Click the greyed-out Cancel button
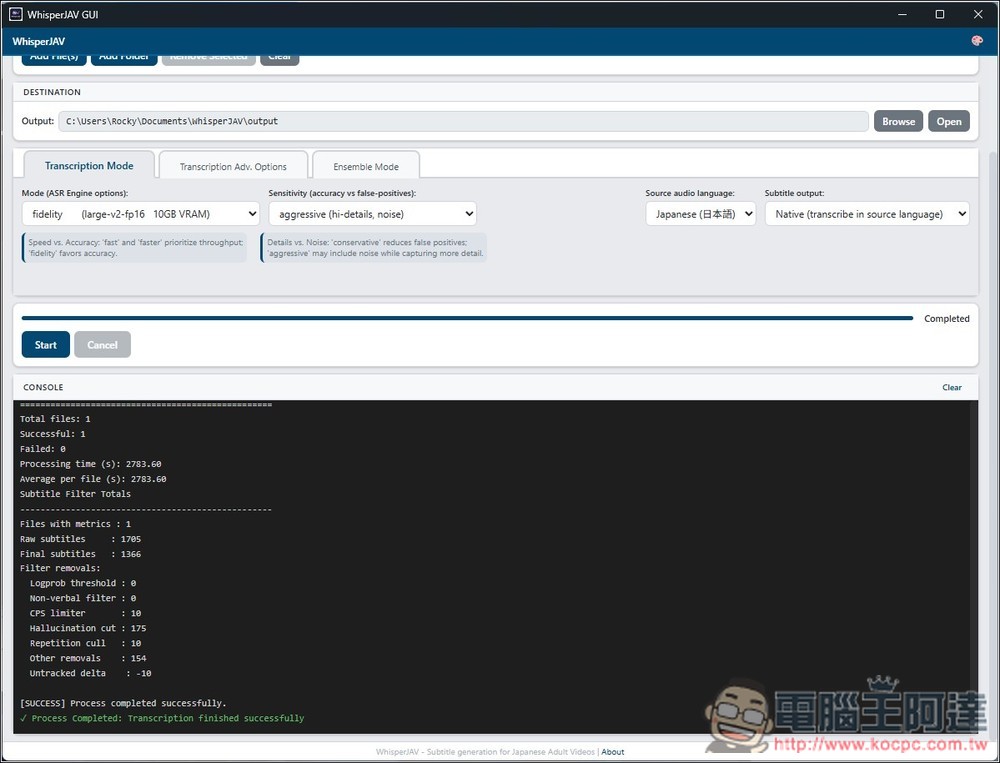The width and height of the screenshot is (1000, 763). (x=102, y=345)
